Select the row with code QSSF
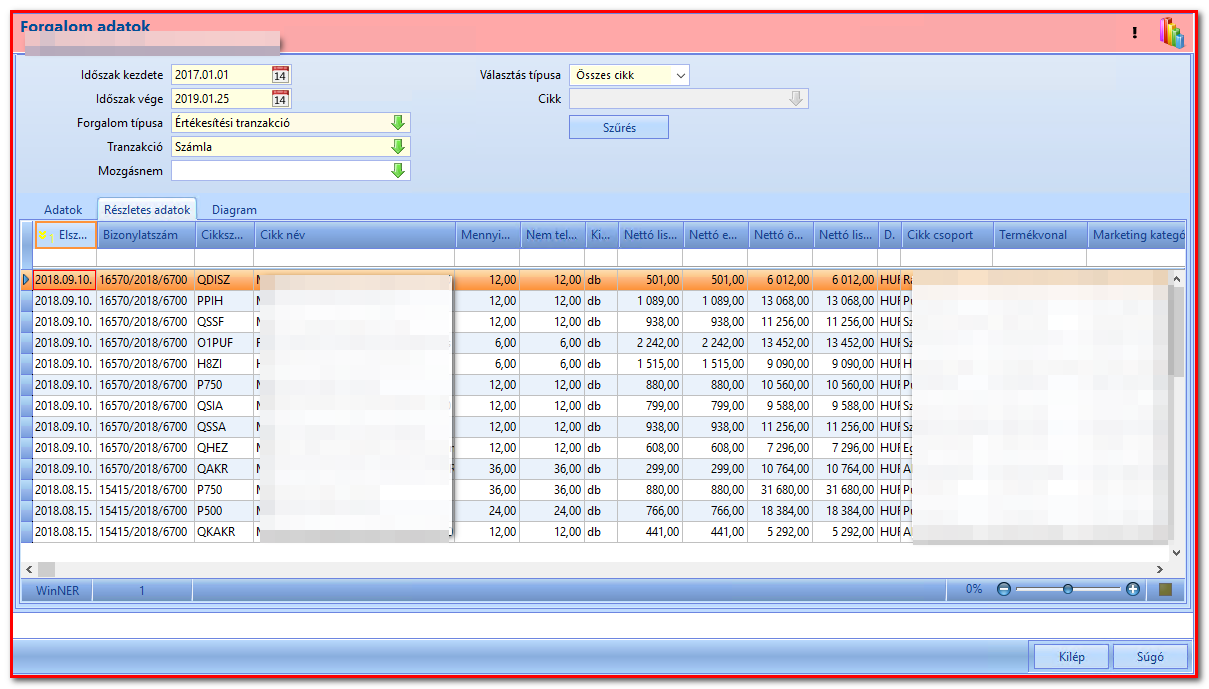Screen dimensions: 1209x689 (595, 322)
